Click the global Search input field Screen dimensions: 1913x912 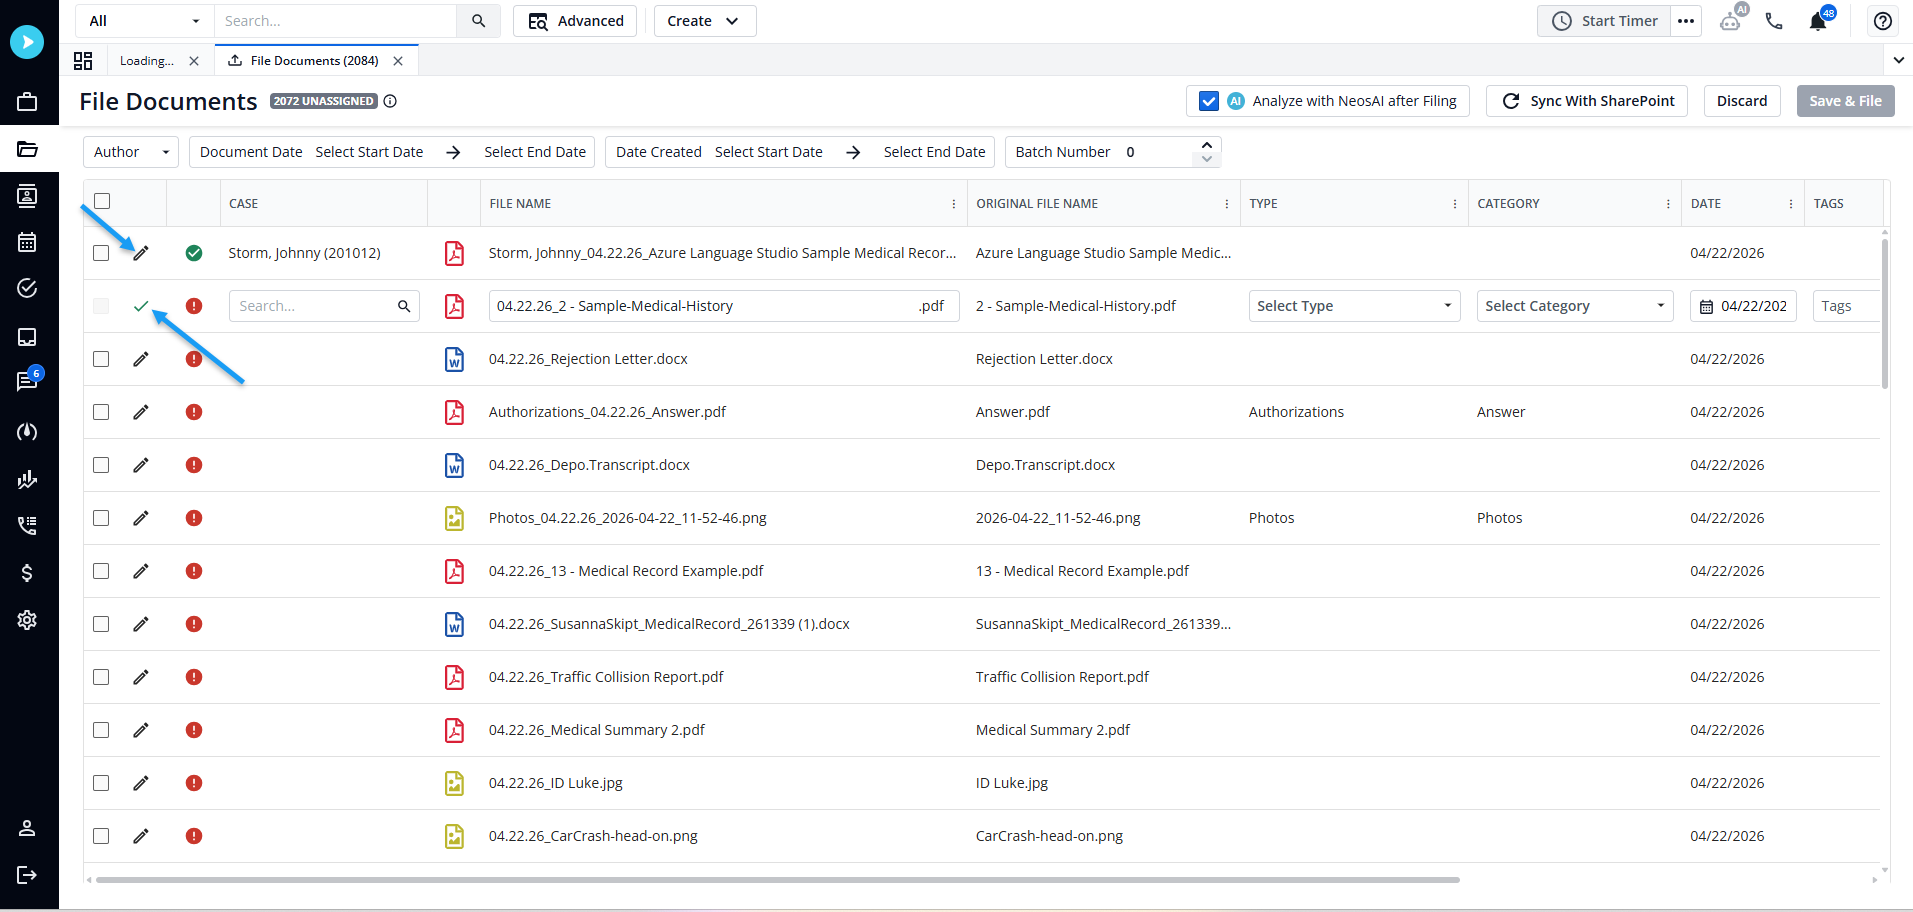click(336, 21)
